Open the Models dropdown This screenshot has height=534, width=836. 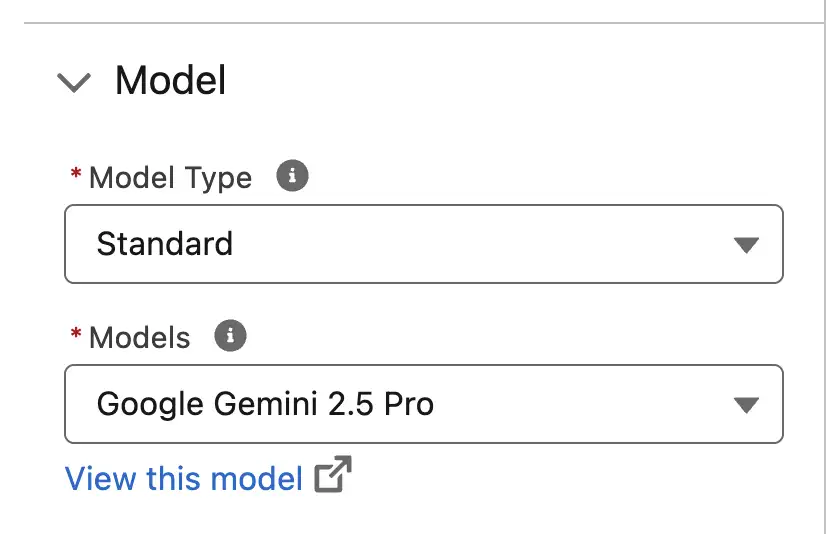[x=424, y=404]
